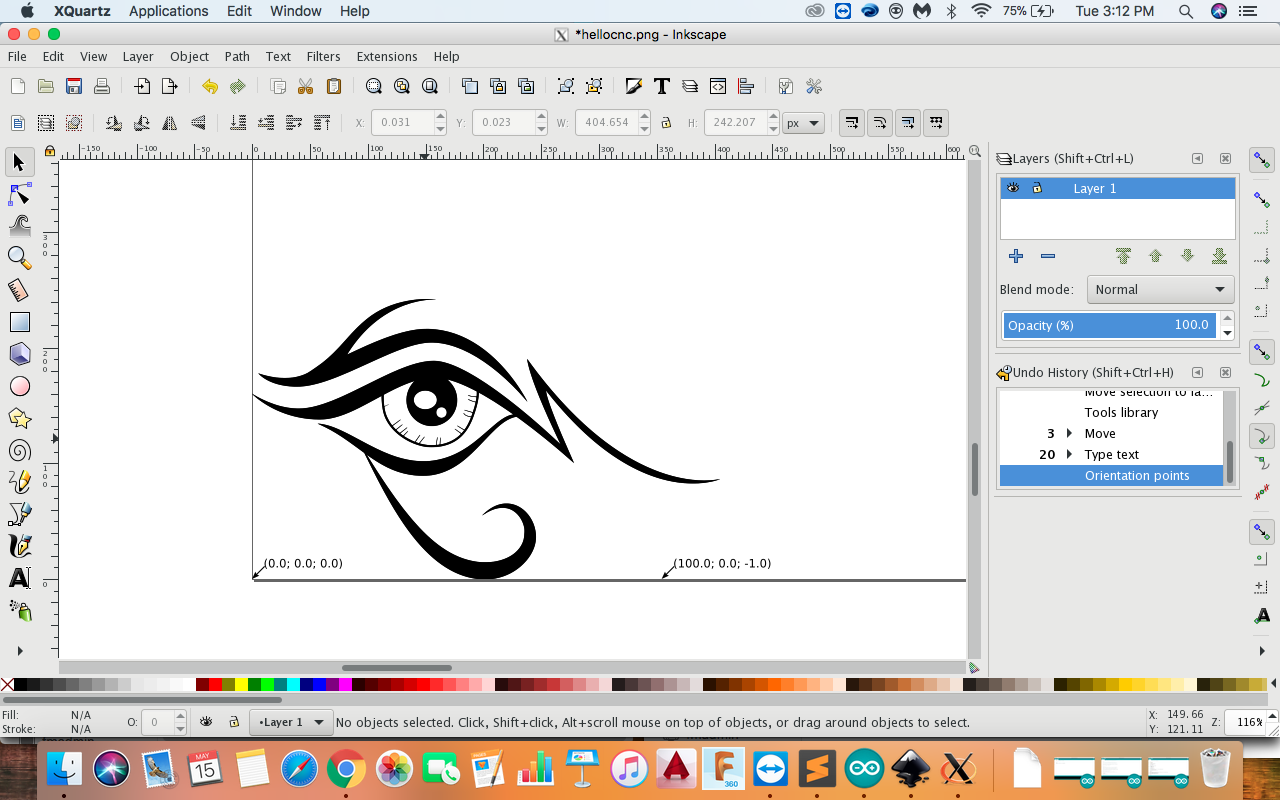Open XML editor icon
Screen dimensions: 1280x800
(x=717, y=86)
